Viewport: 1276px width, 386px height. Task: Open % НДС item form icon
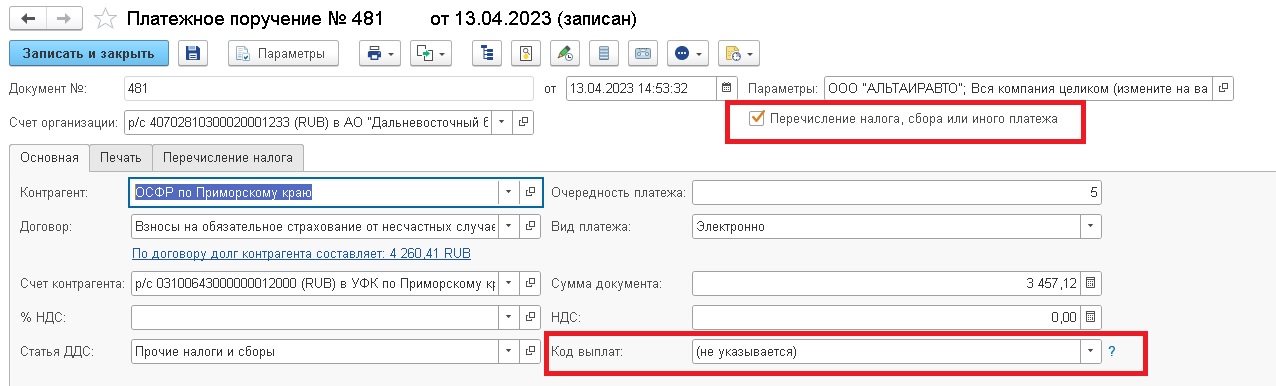coord(531,317)
